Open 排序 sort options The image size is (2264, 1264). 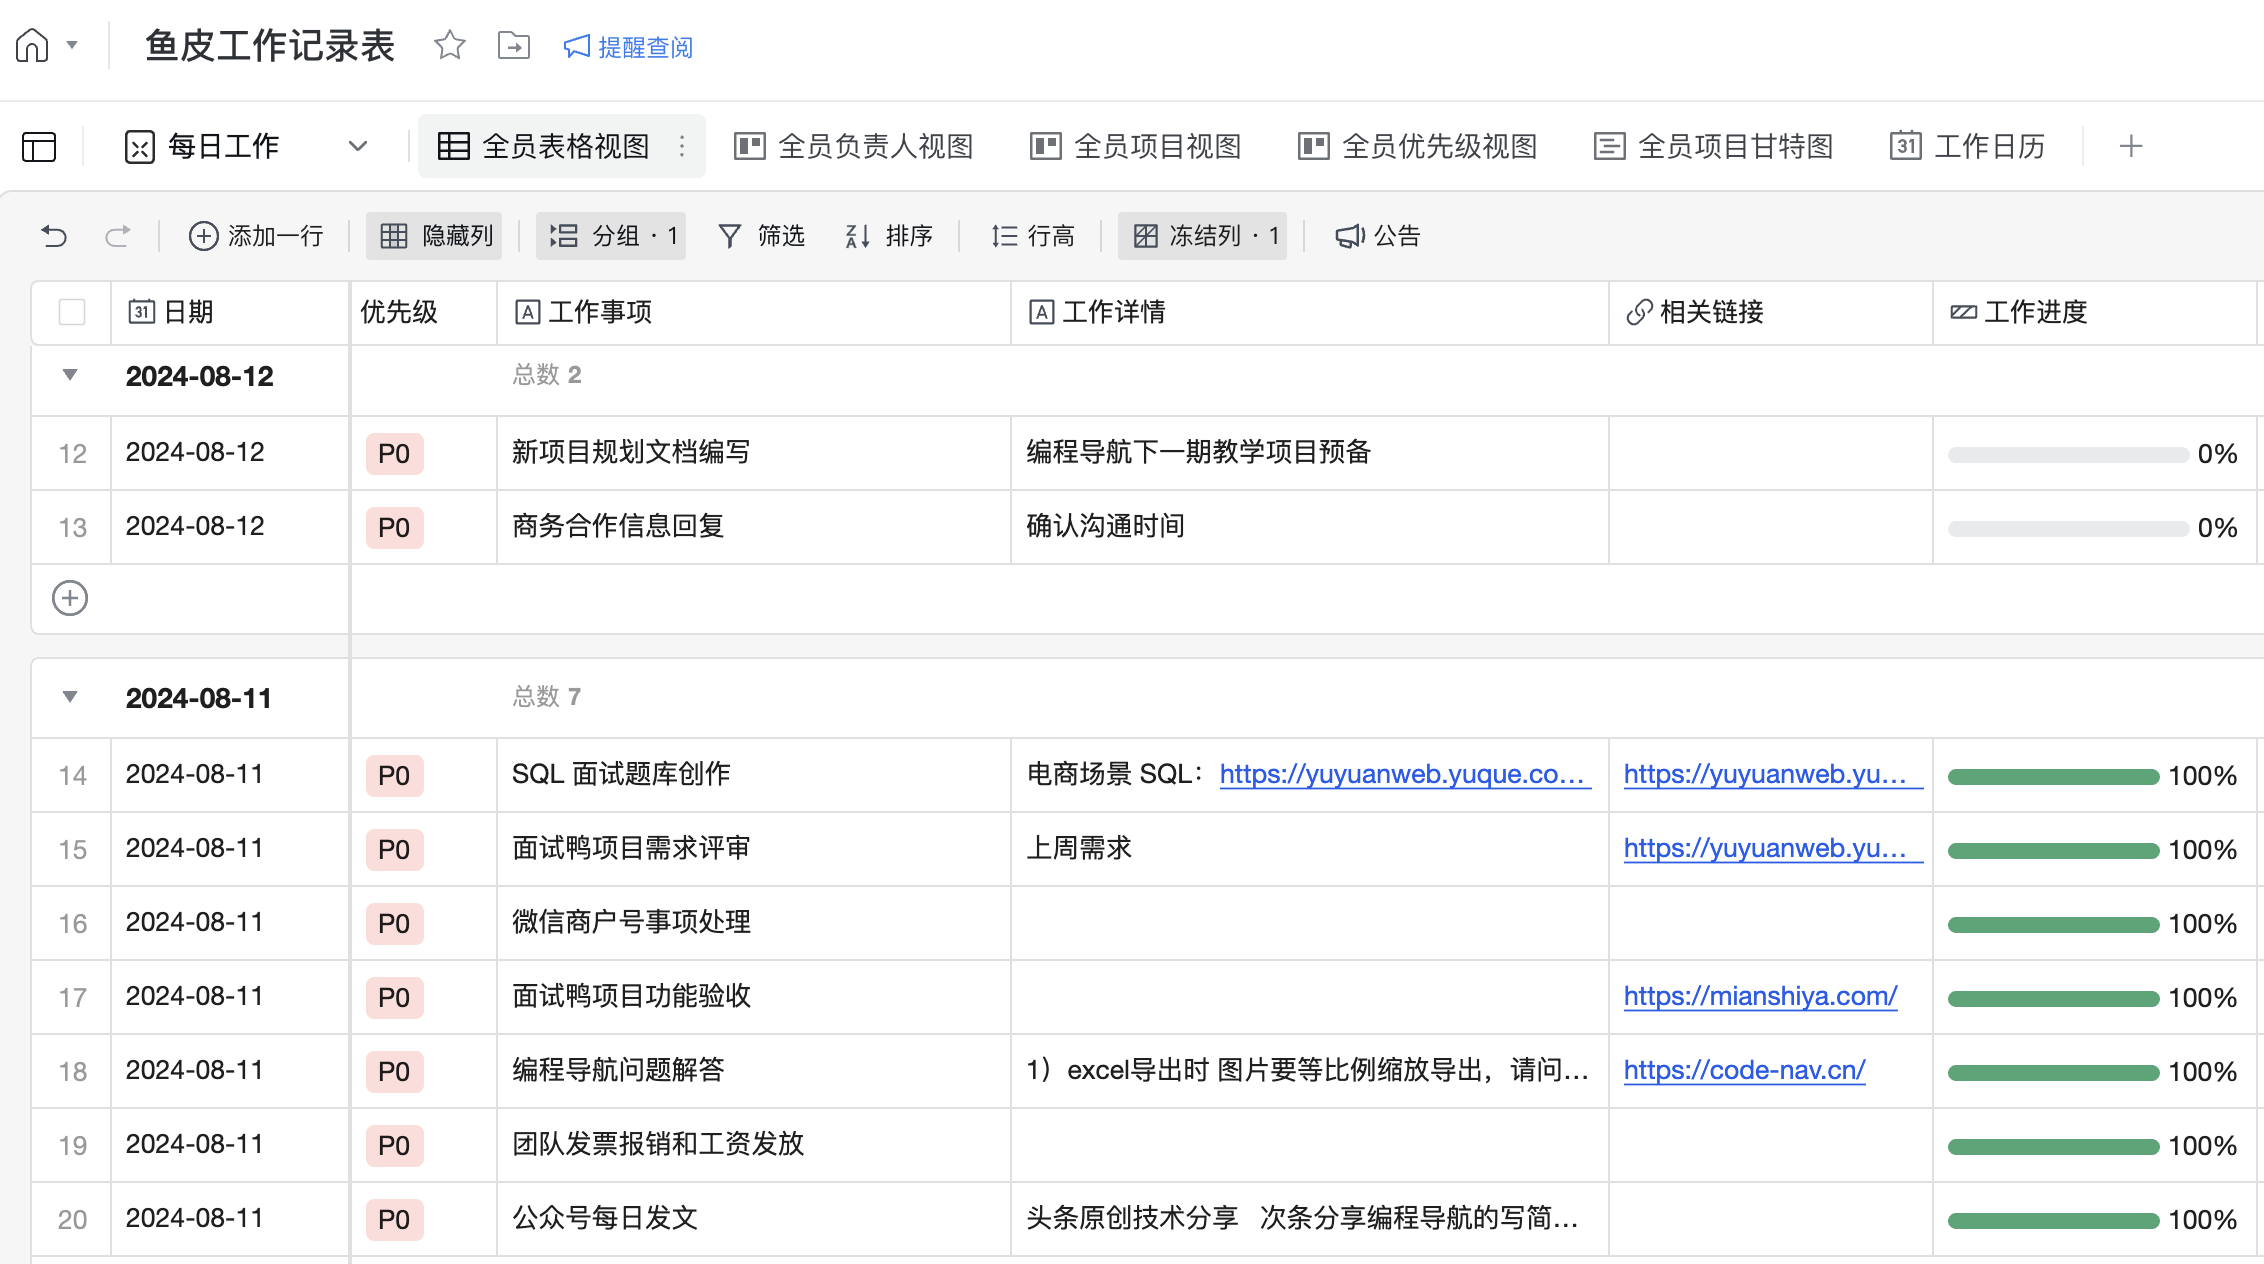tap(888, 236)
